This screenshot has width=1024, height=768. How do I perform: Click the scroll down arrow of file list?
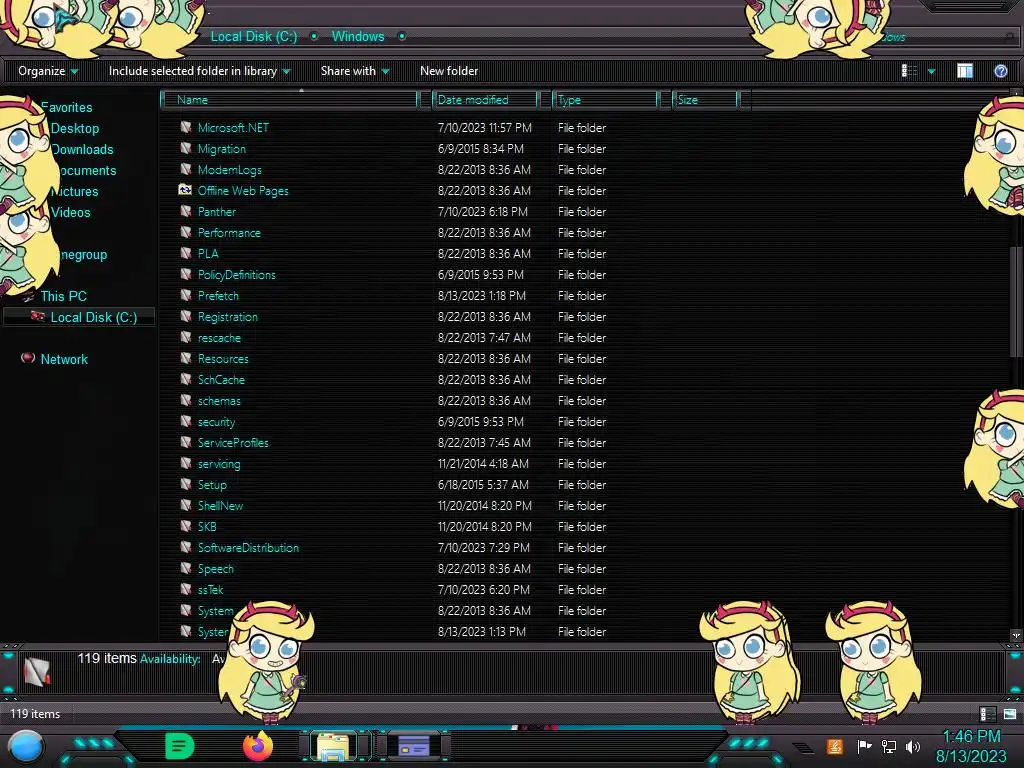1016,635
